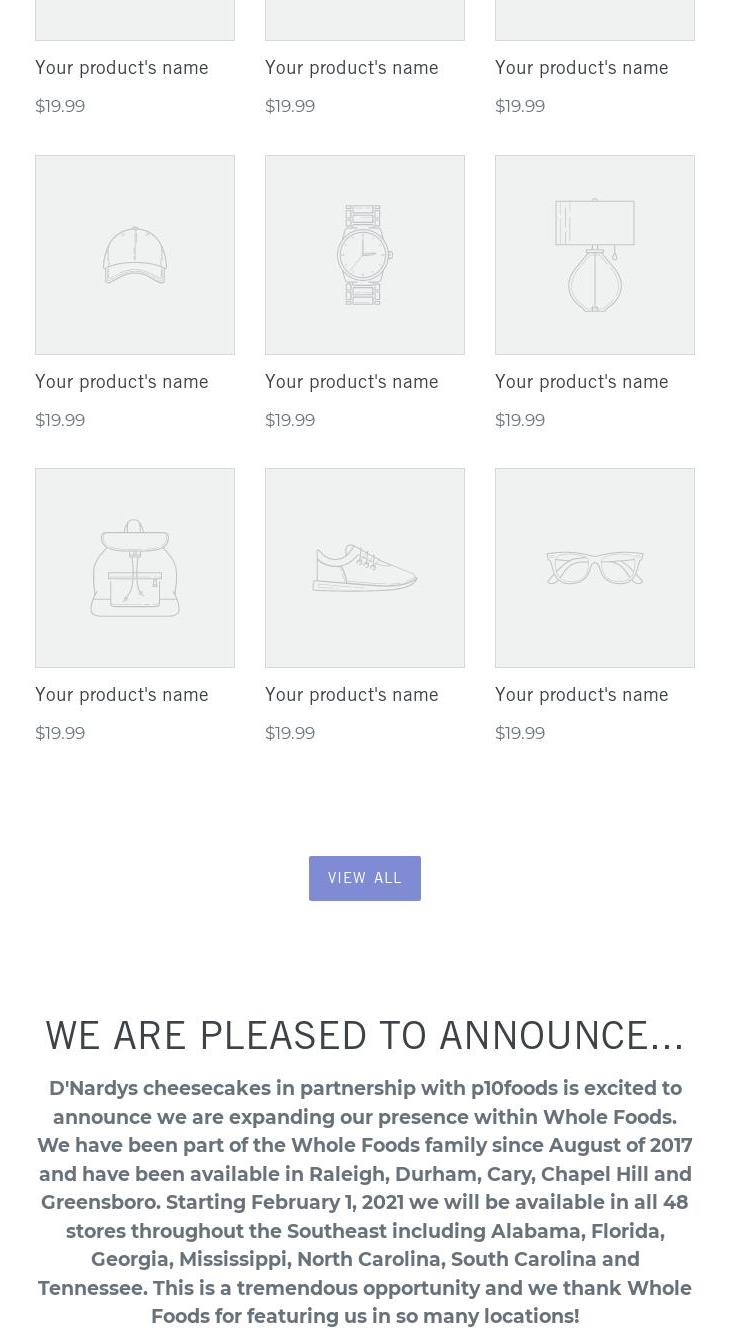Click product name under the cap image
Image resolution: width=730 pixels, height=1342 pixels.
[x=122, y=382]
